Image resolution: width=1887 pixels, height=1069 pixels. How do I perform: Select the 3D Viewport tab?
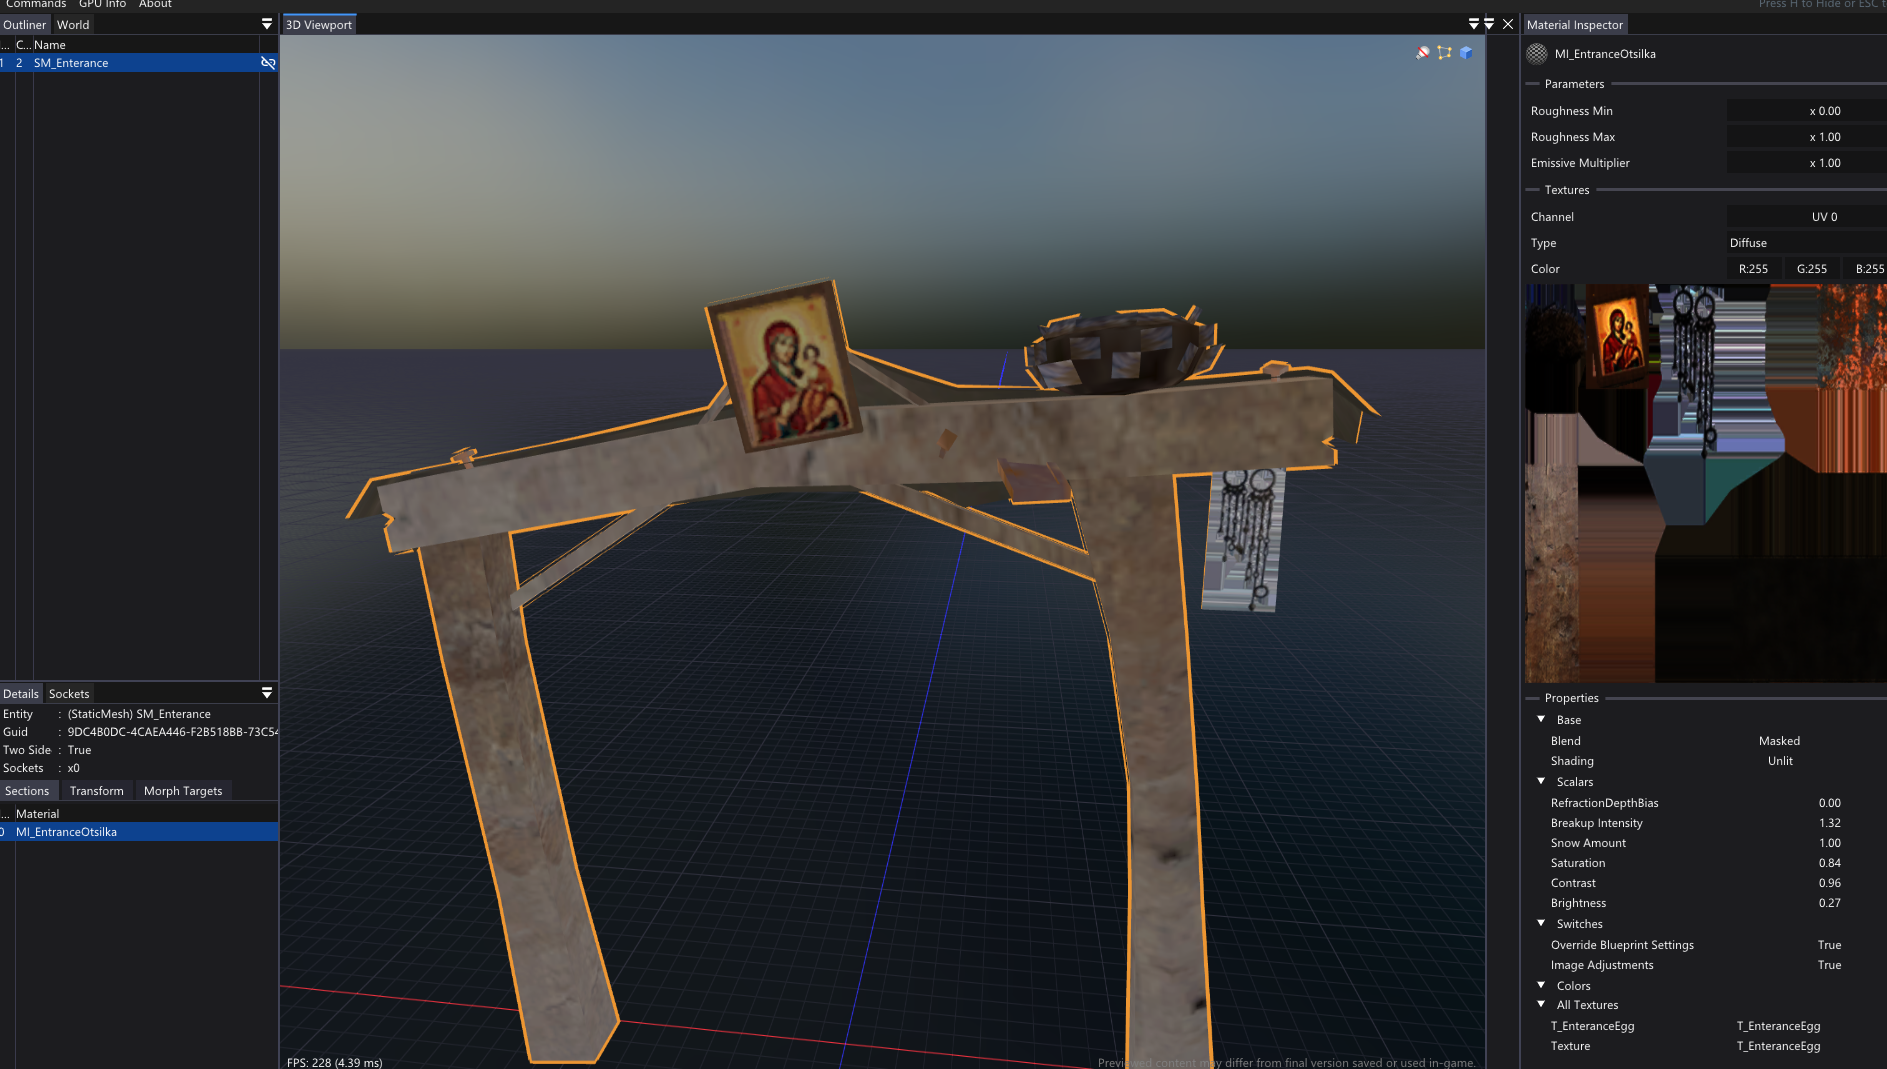[319, 25]
